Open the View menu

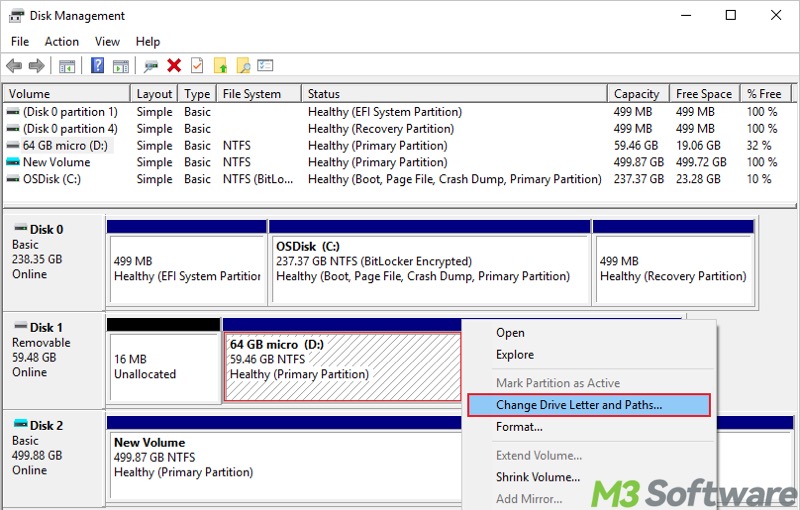tap(107, 41)
